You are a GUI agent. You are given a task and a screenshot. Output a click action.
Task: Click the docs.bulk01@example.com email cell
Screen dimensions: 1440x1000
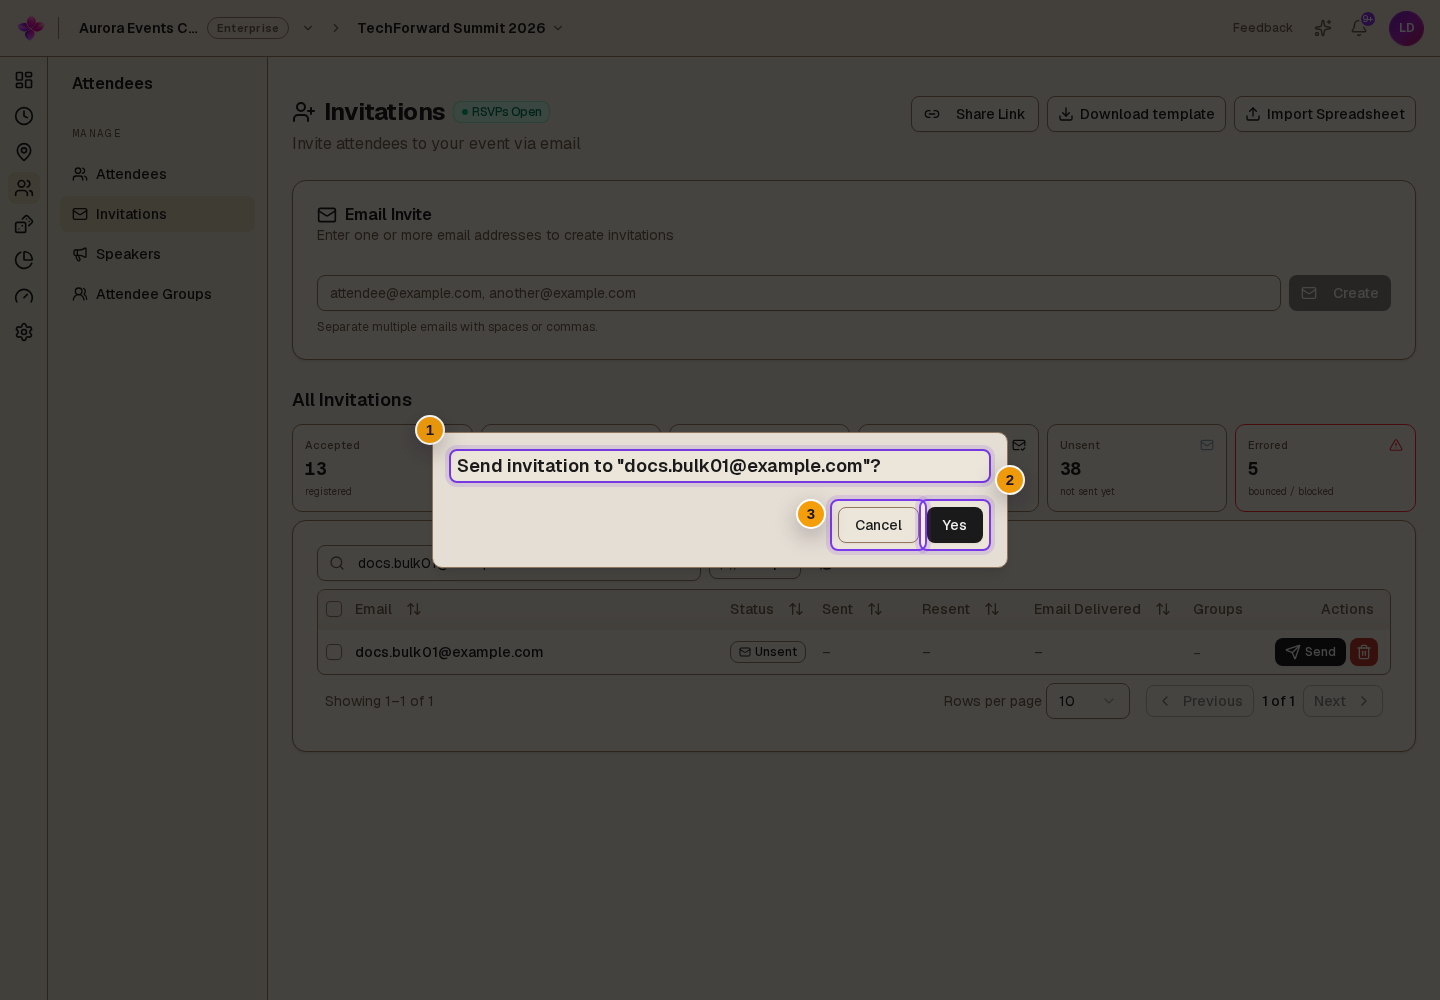tap(449, 652)
